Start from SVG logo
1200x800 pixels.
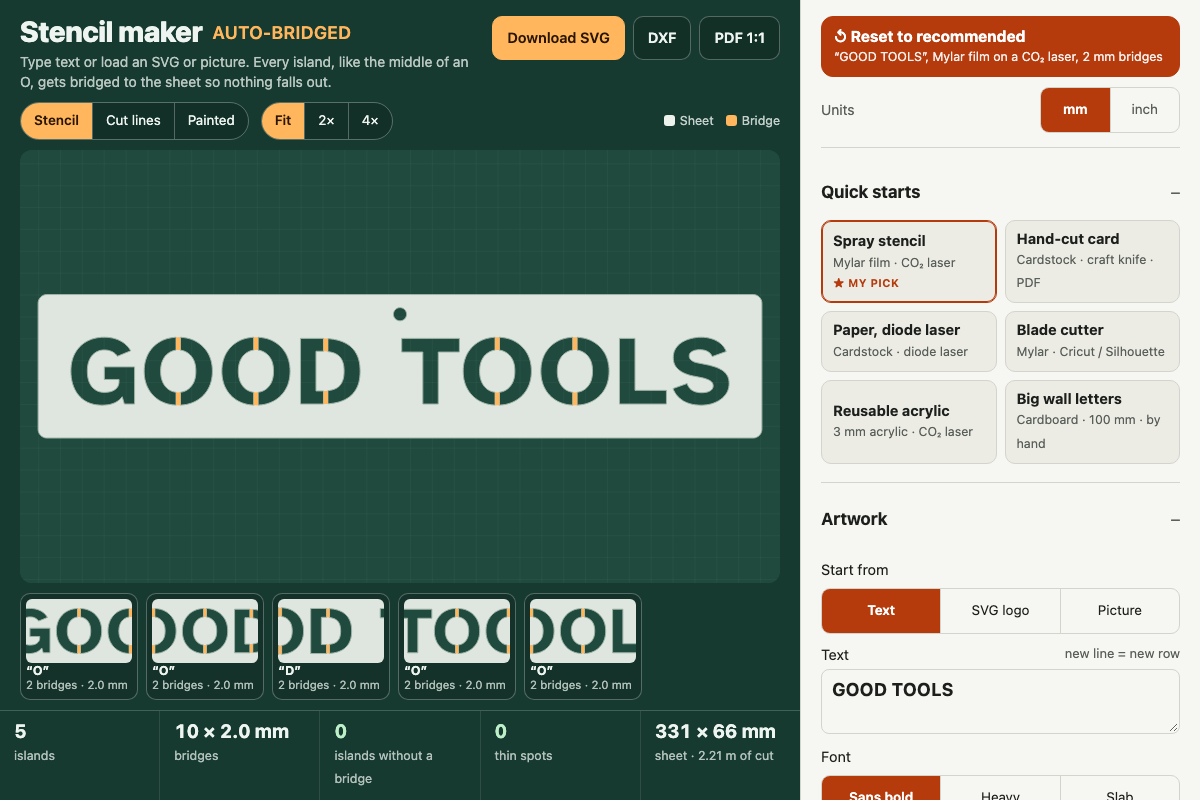coord(1000,611)
